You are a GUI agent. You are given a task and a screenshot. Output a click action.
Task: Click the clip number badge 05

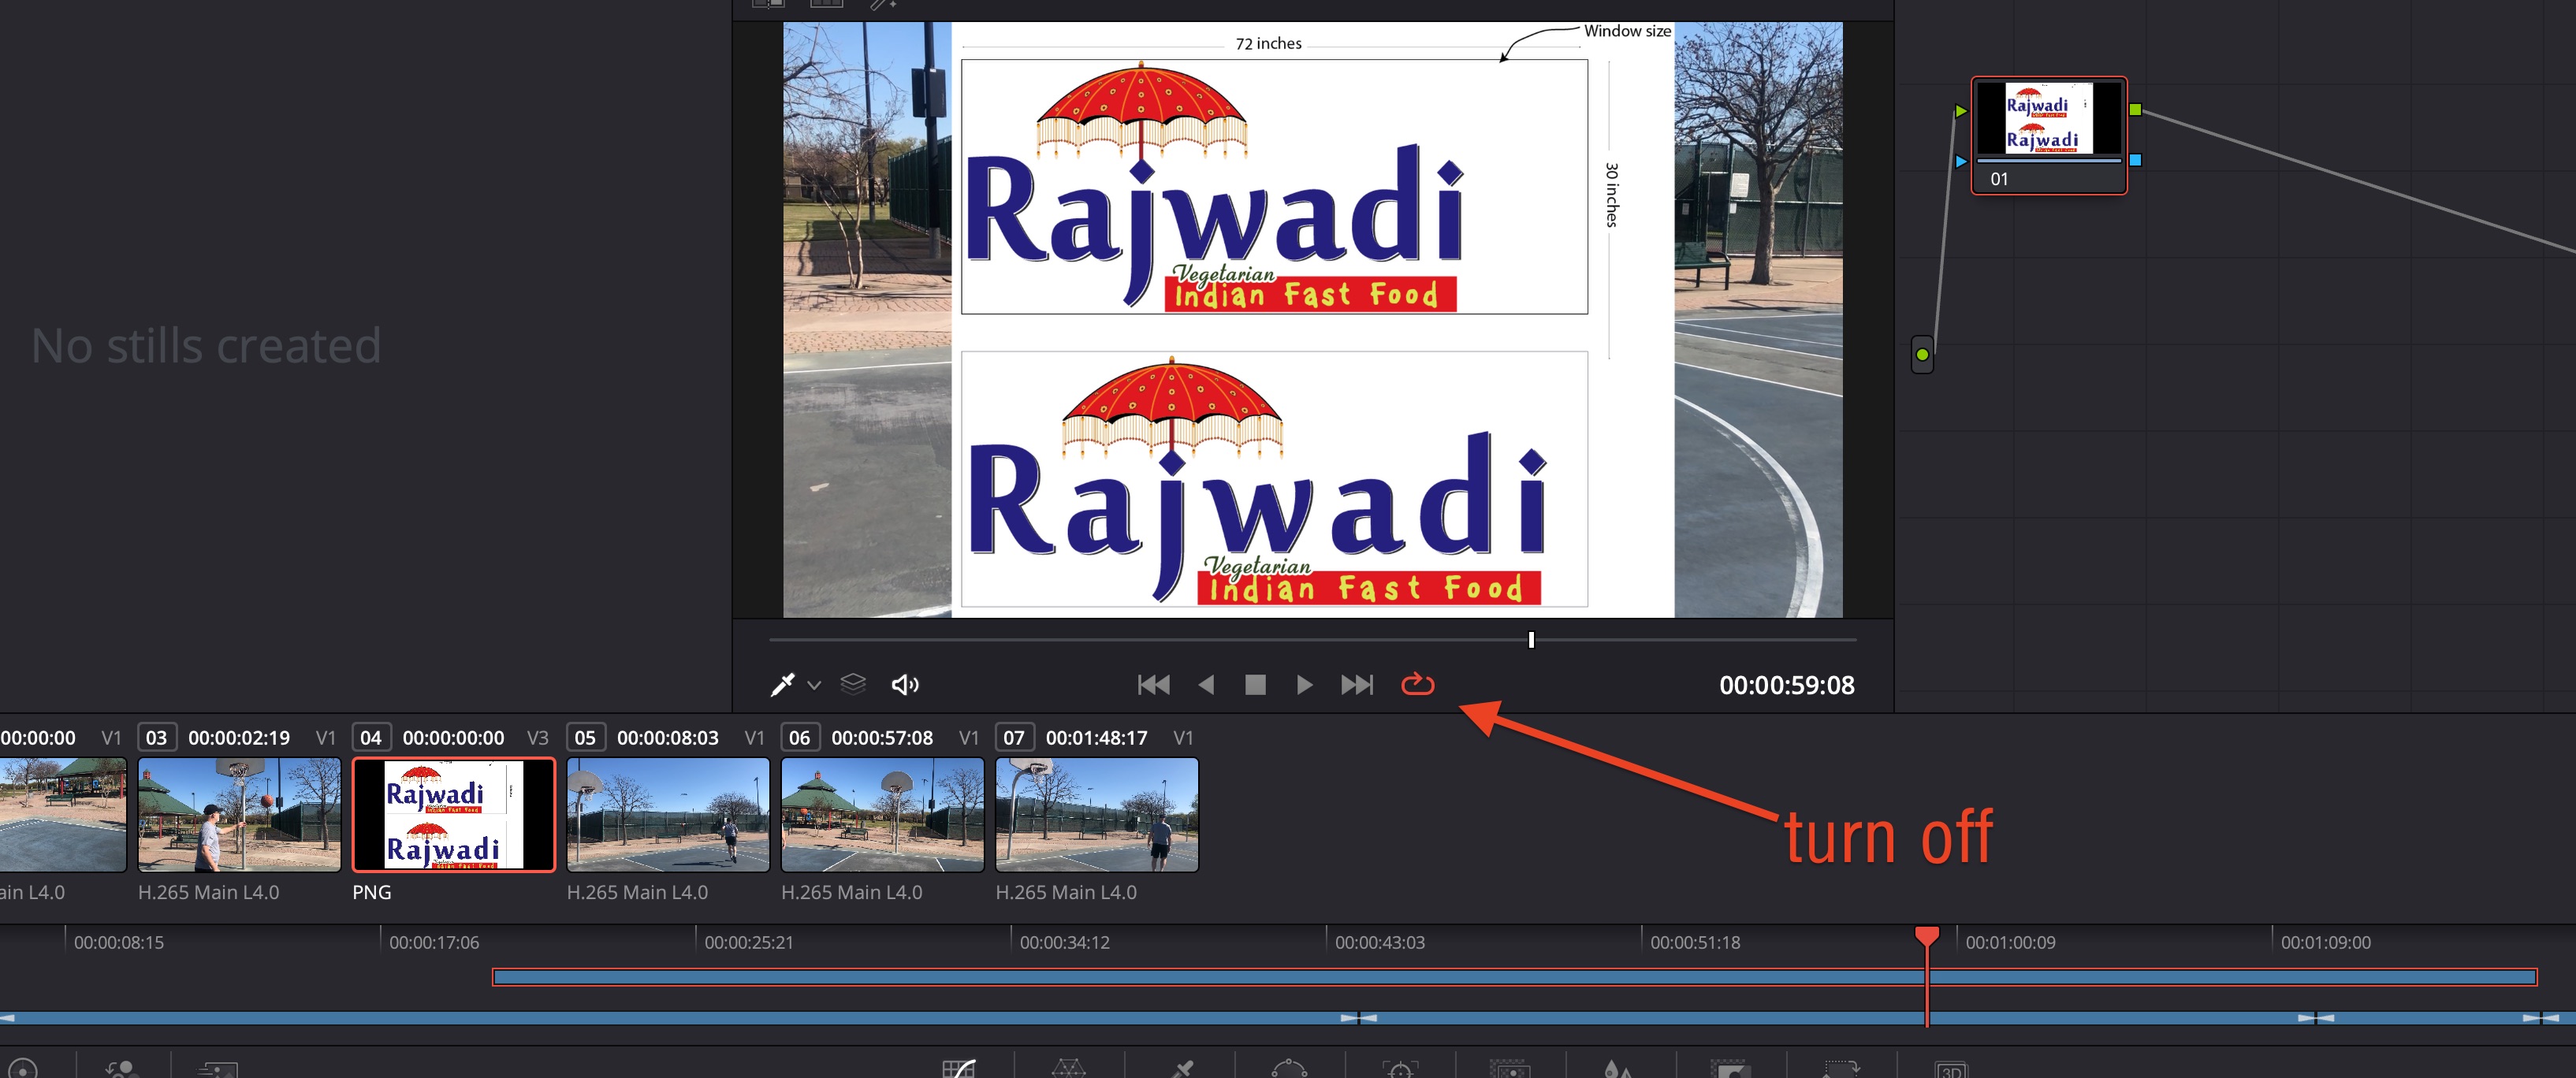click(x=585, y=738)
